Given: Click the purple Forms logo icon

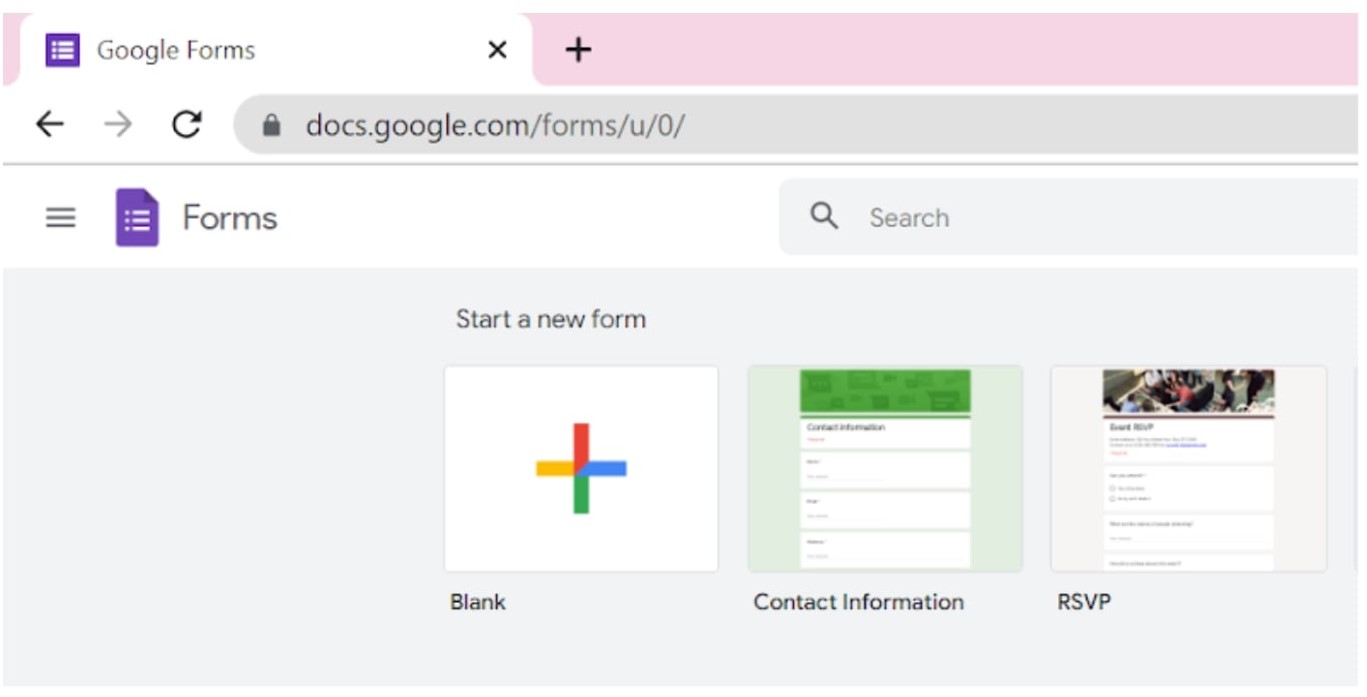Looking at the screenshot, I should click(x=137, y=217).
